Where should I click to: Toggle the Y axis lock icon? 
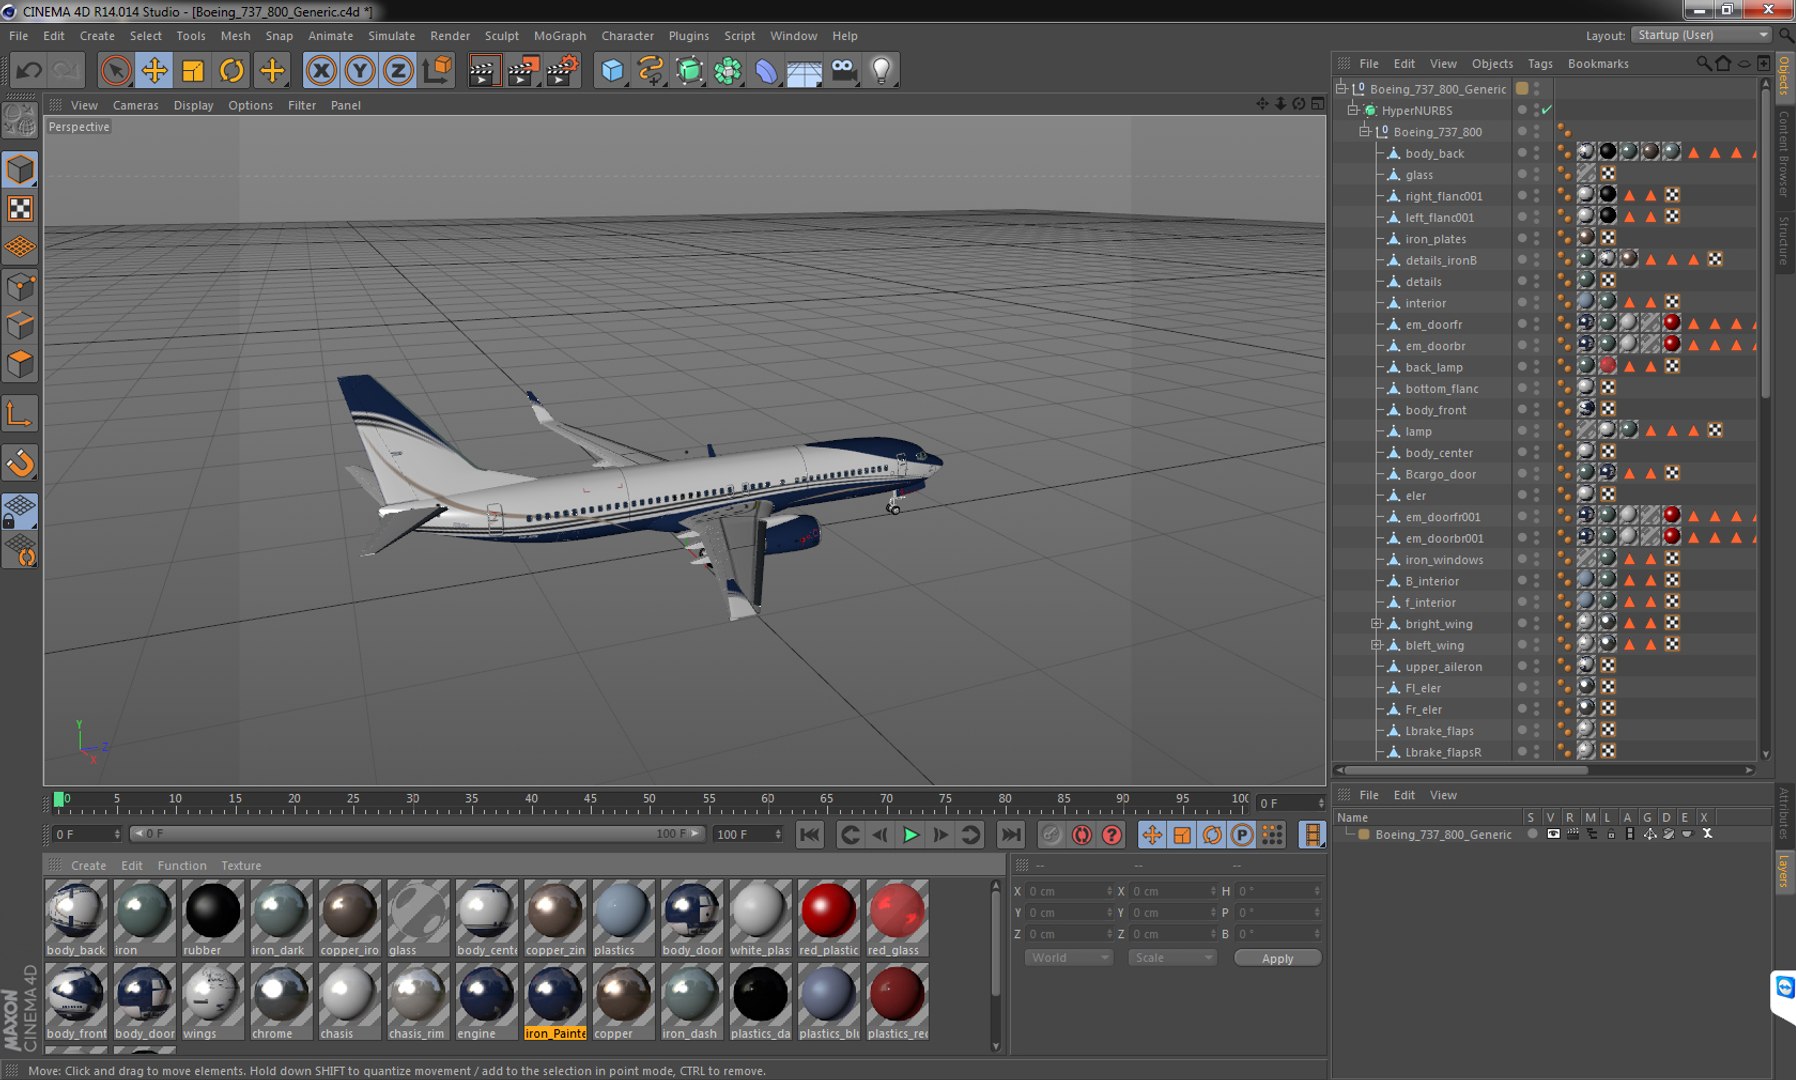[x=359, y=70]
